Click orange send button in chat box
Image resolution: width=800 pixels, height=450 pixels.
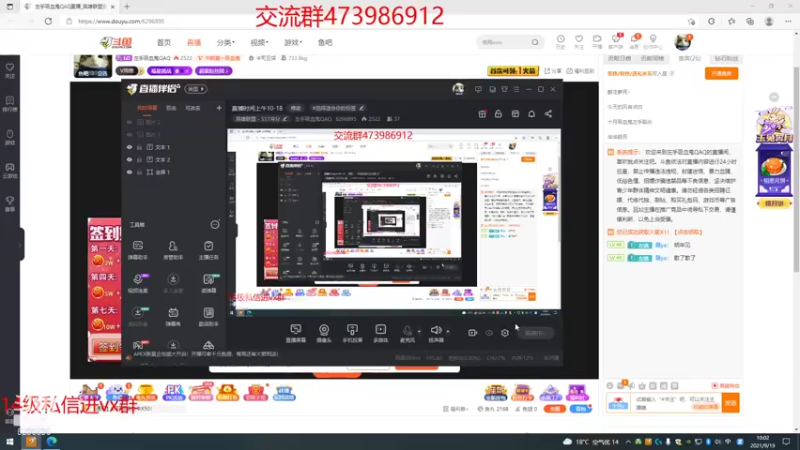pyautogui.click(x=731, y=403)
